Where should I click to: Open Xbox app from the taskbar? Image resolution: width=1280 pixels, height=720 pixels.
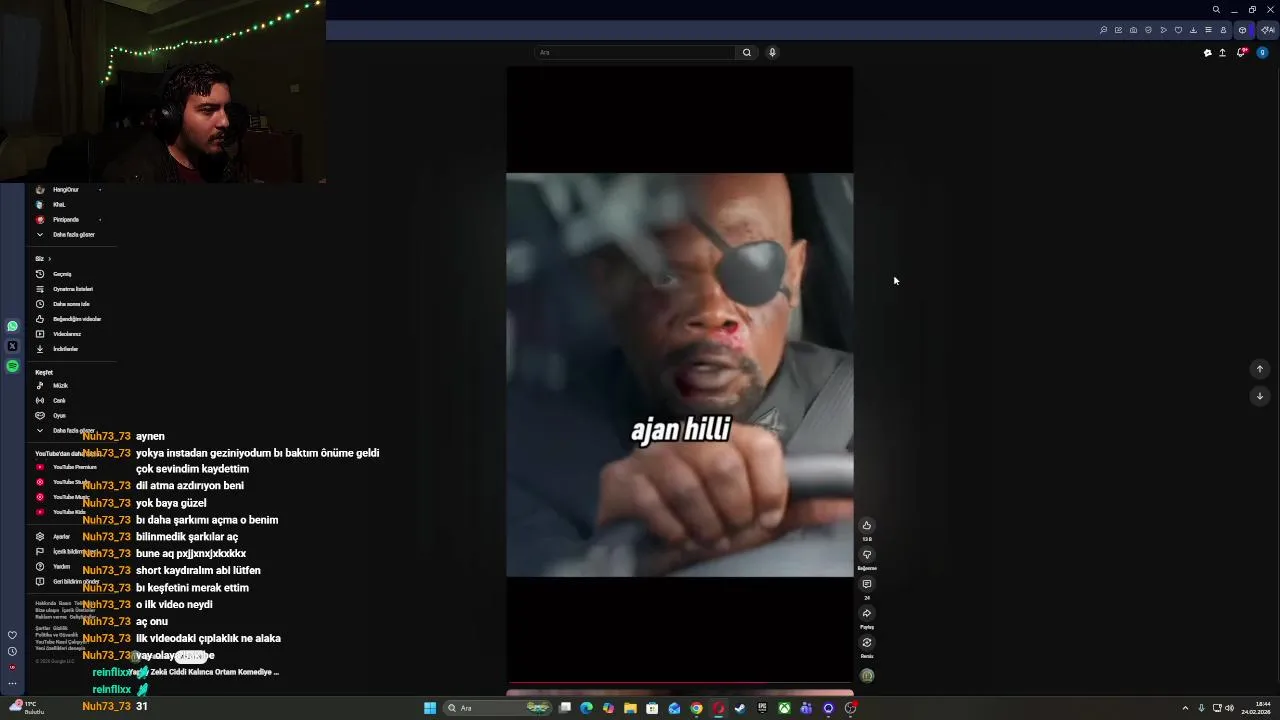pyautogui.click(x=784, y=708)
